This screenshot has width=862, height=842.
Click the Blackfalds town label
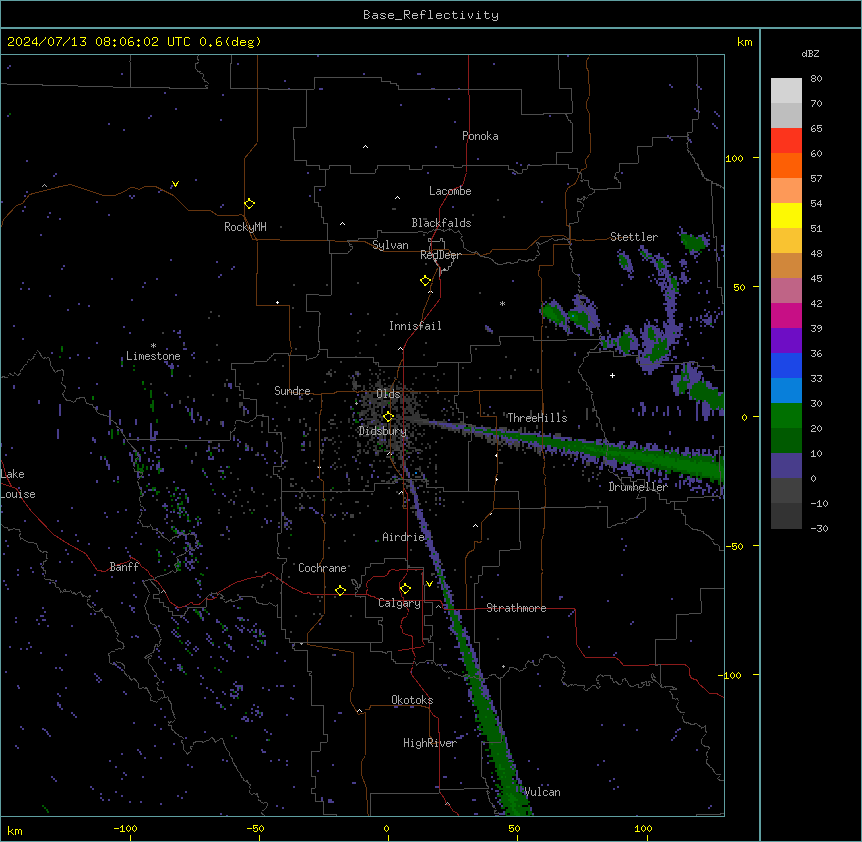tap(441, 223)
